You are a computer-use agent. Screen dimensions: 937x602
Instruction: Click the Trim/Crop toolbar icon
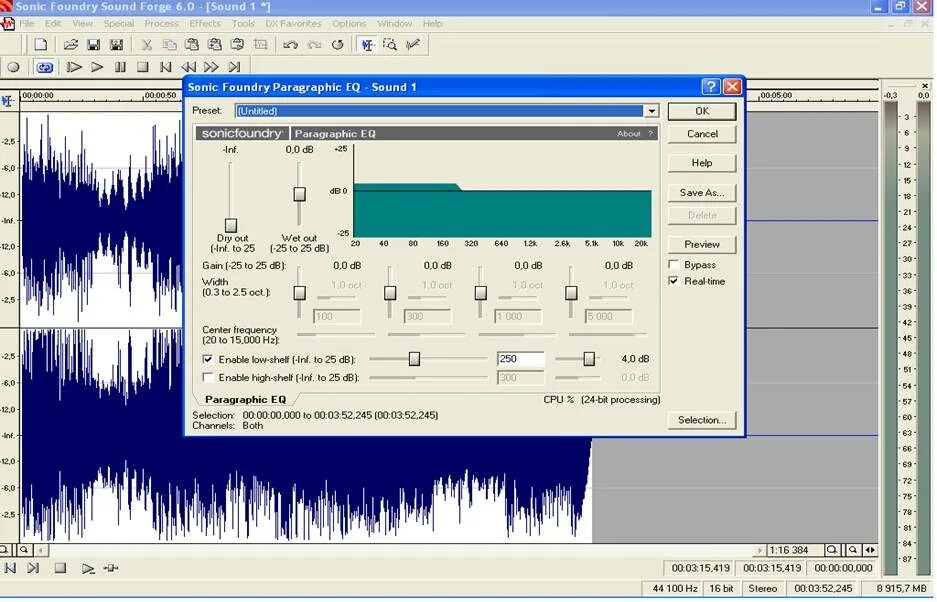(261, 45)
